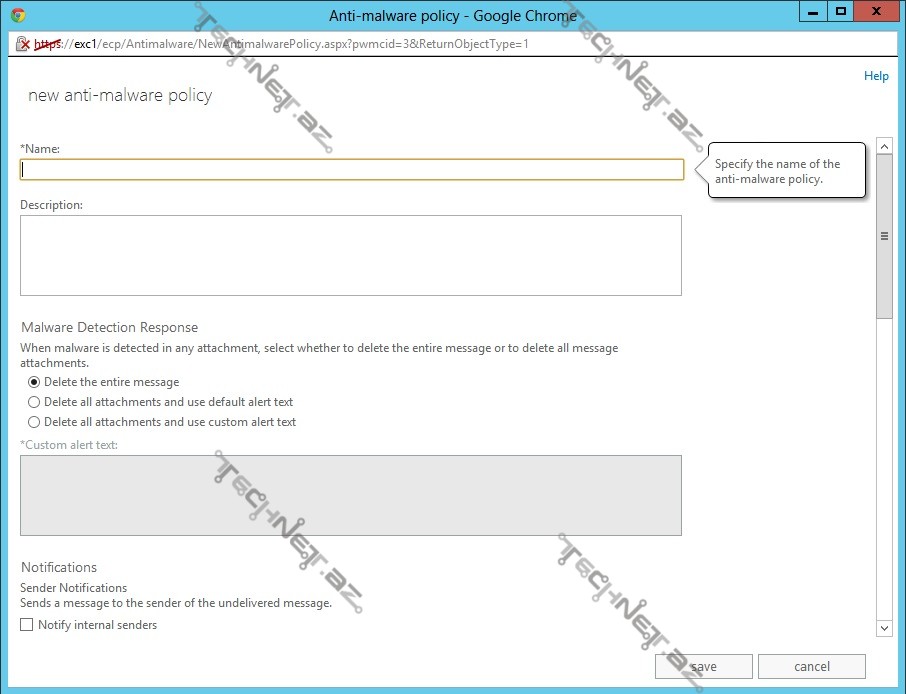Click the insecure HTTPS warning padlock icon
The height and width of the screenshot is (694, 906).
coord(22,44)
